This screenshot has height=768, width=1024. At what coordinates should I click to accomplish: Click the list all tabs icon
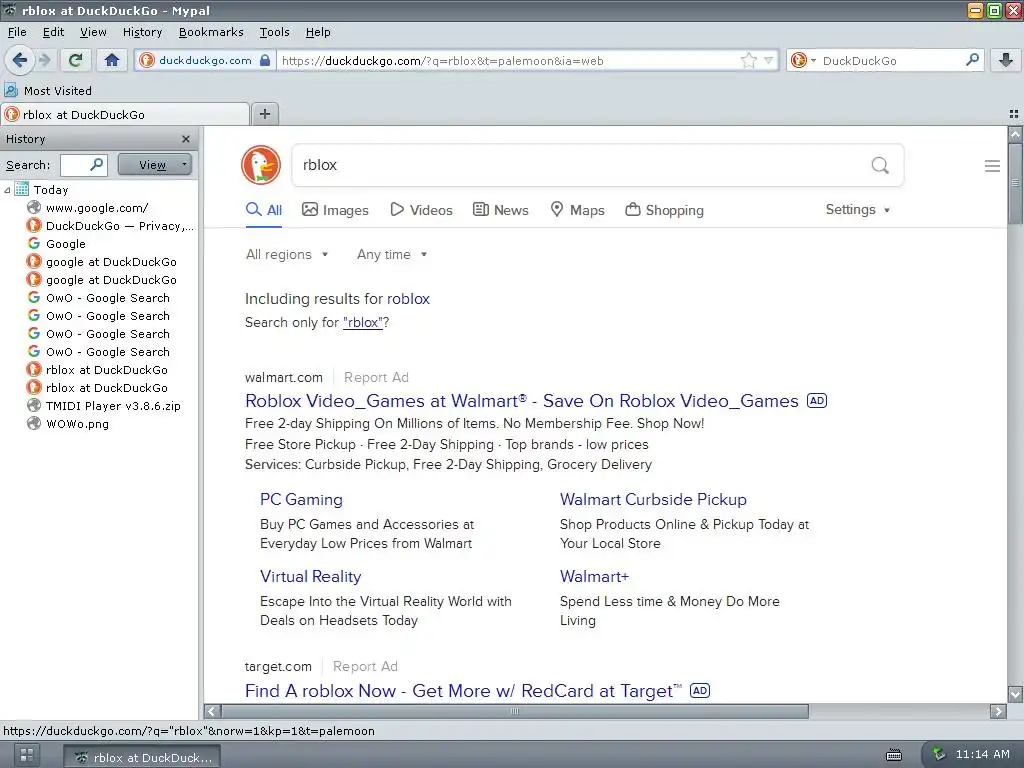(x=1014, y=114)
